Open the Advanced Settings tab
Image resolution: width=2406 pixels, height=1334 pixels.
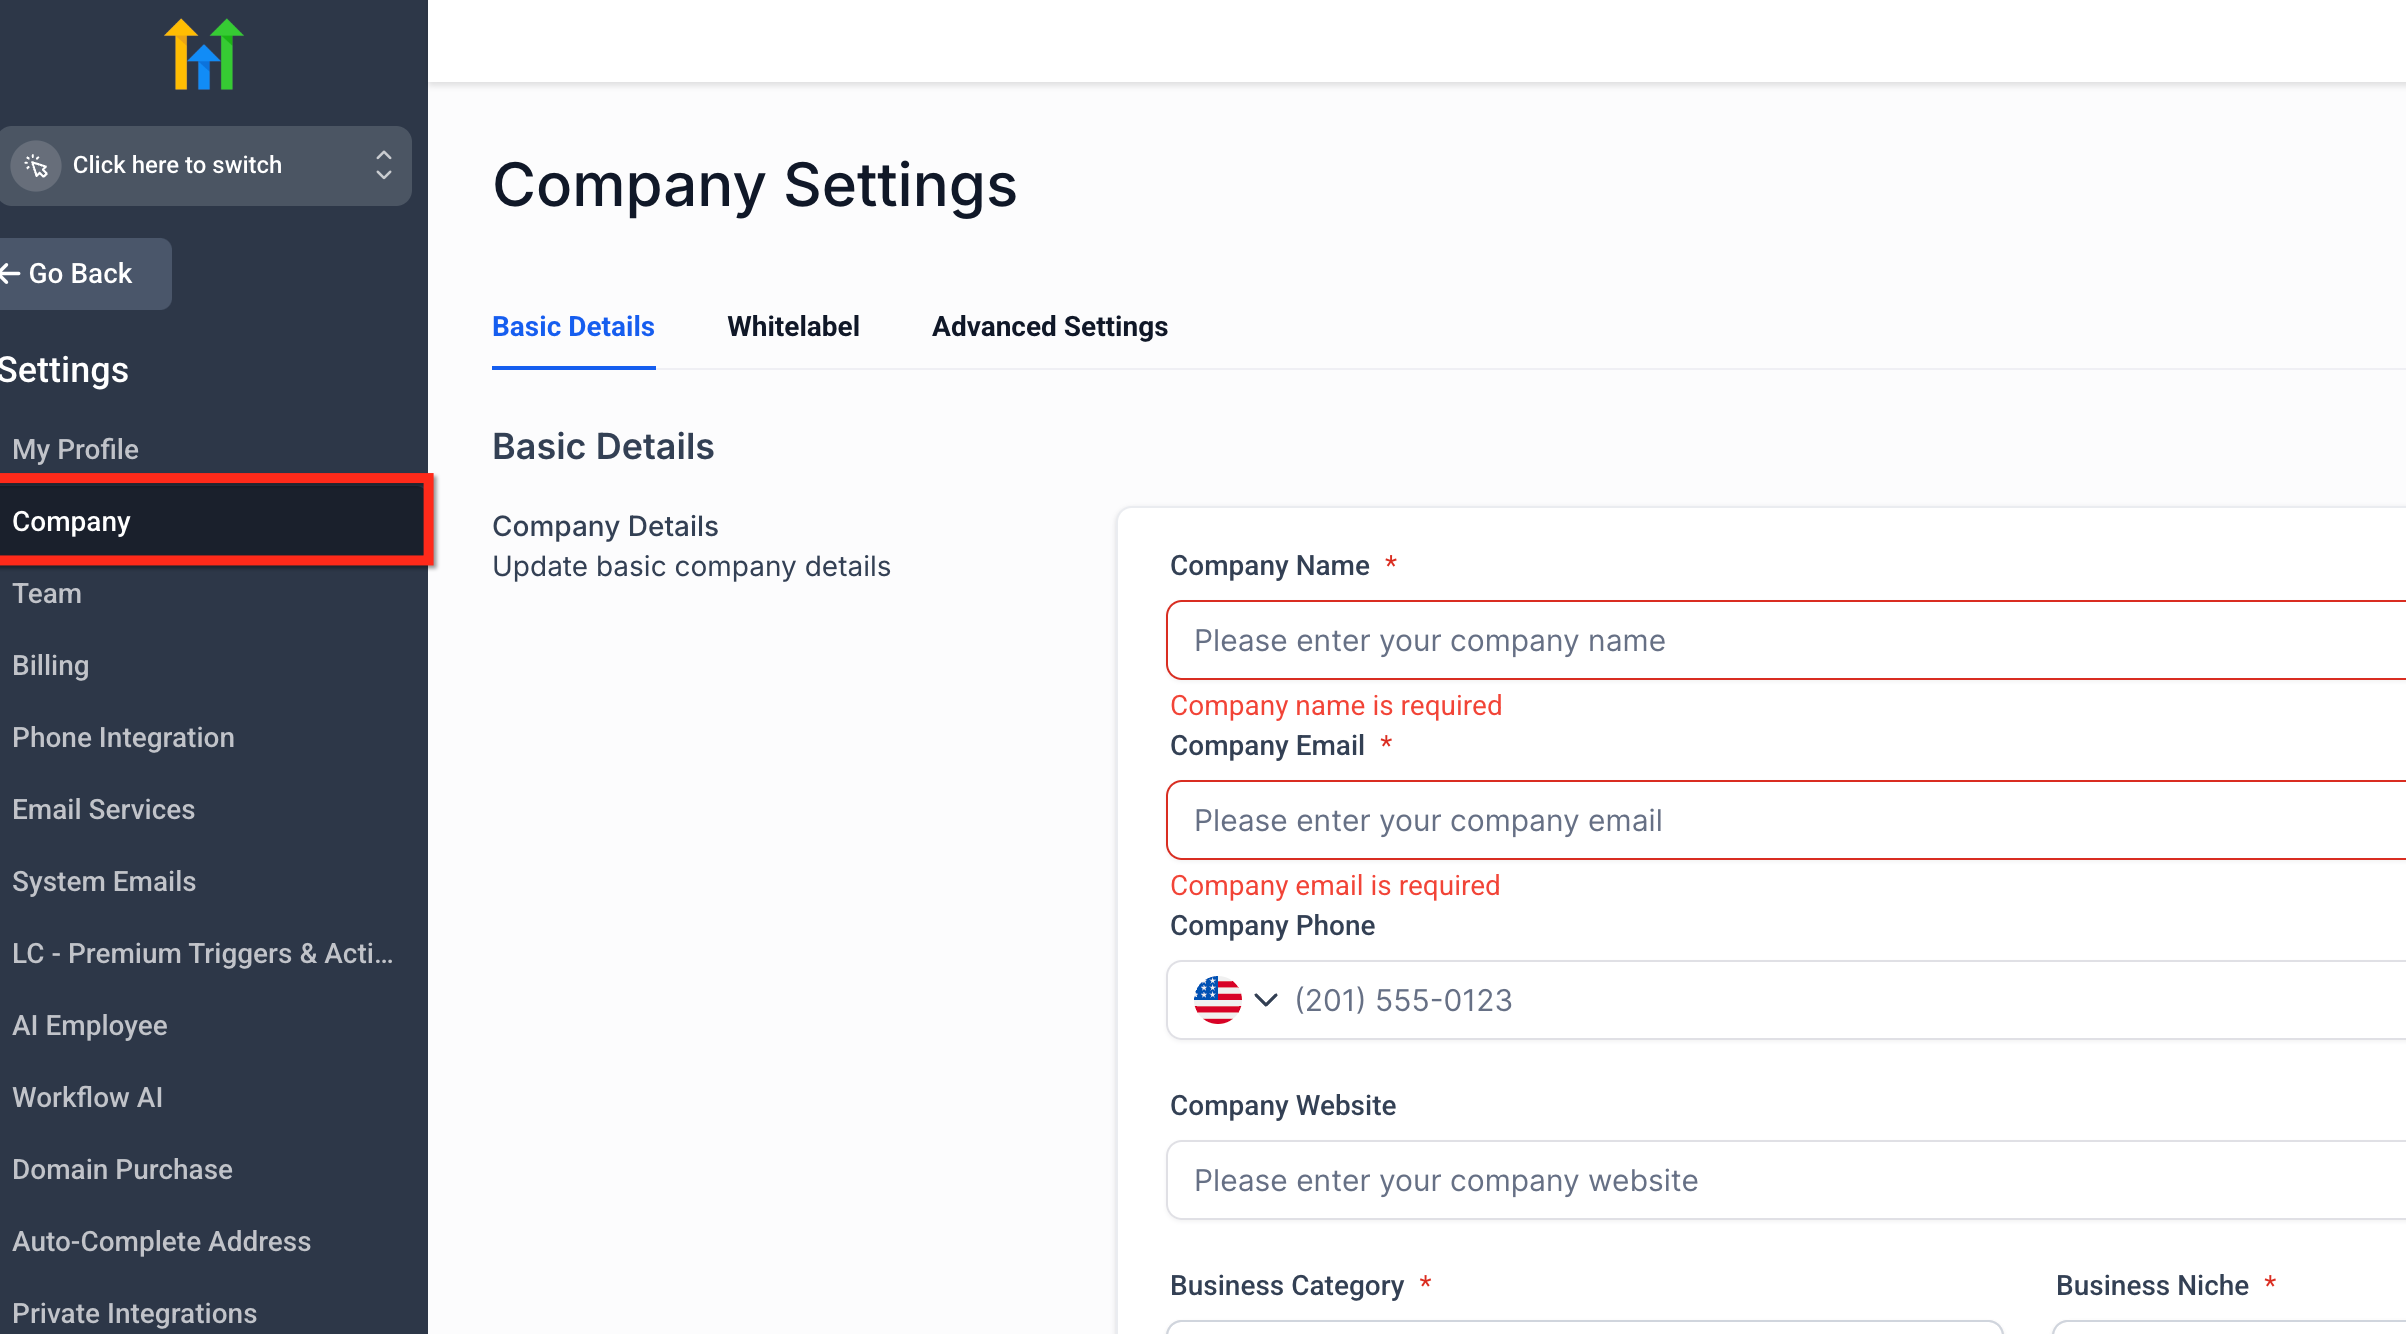[x=1049, y=327]
